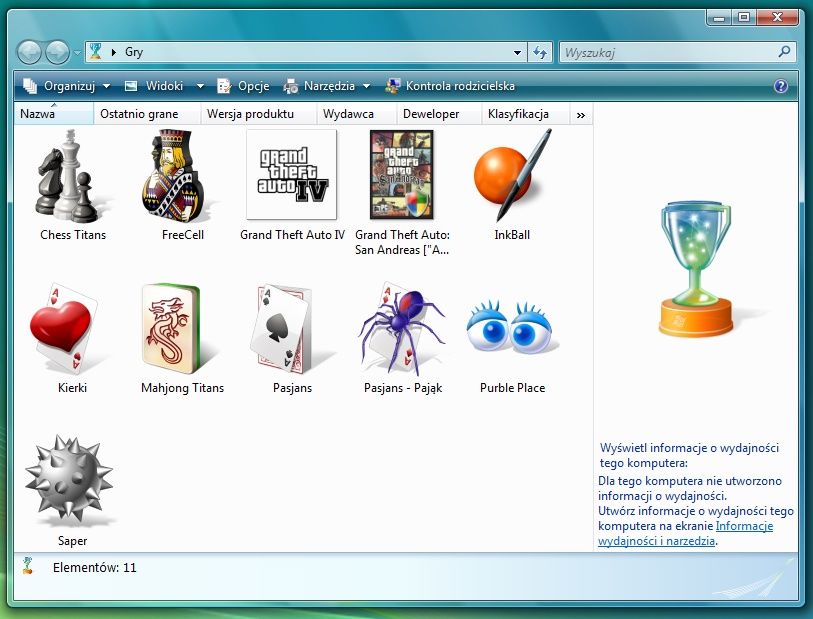Click the Saper label
The height and width of the screenshot is (619, 813).
click(x=73, y=541)
